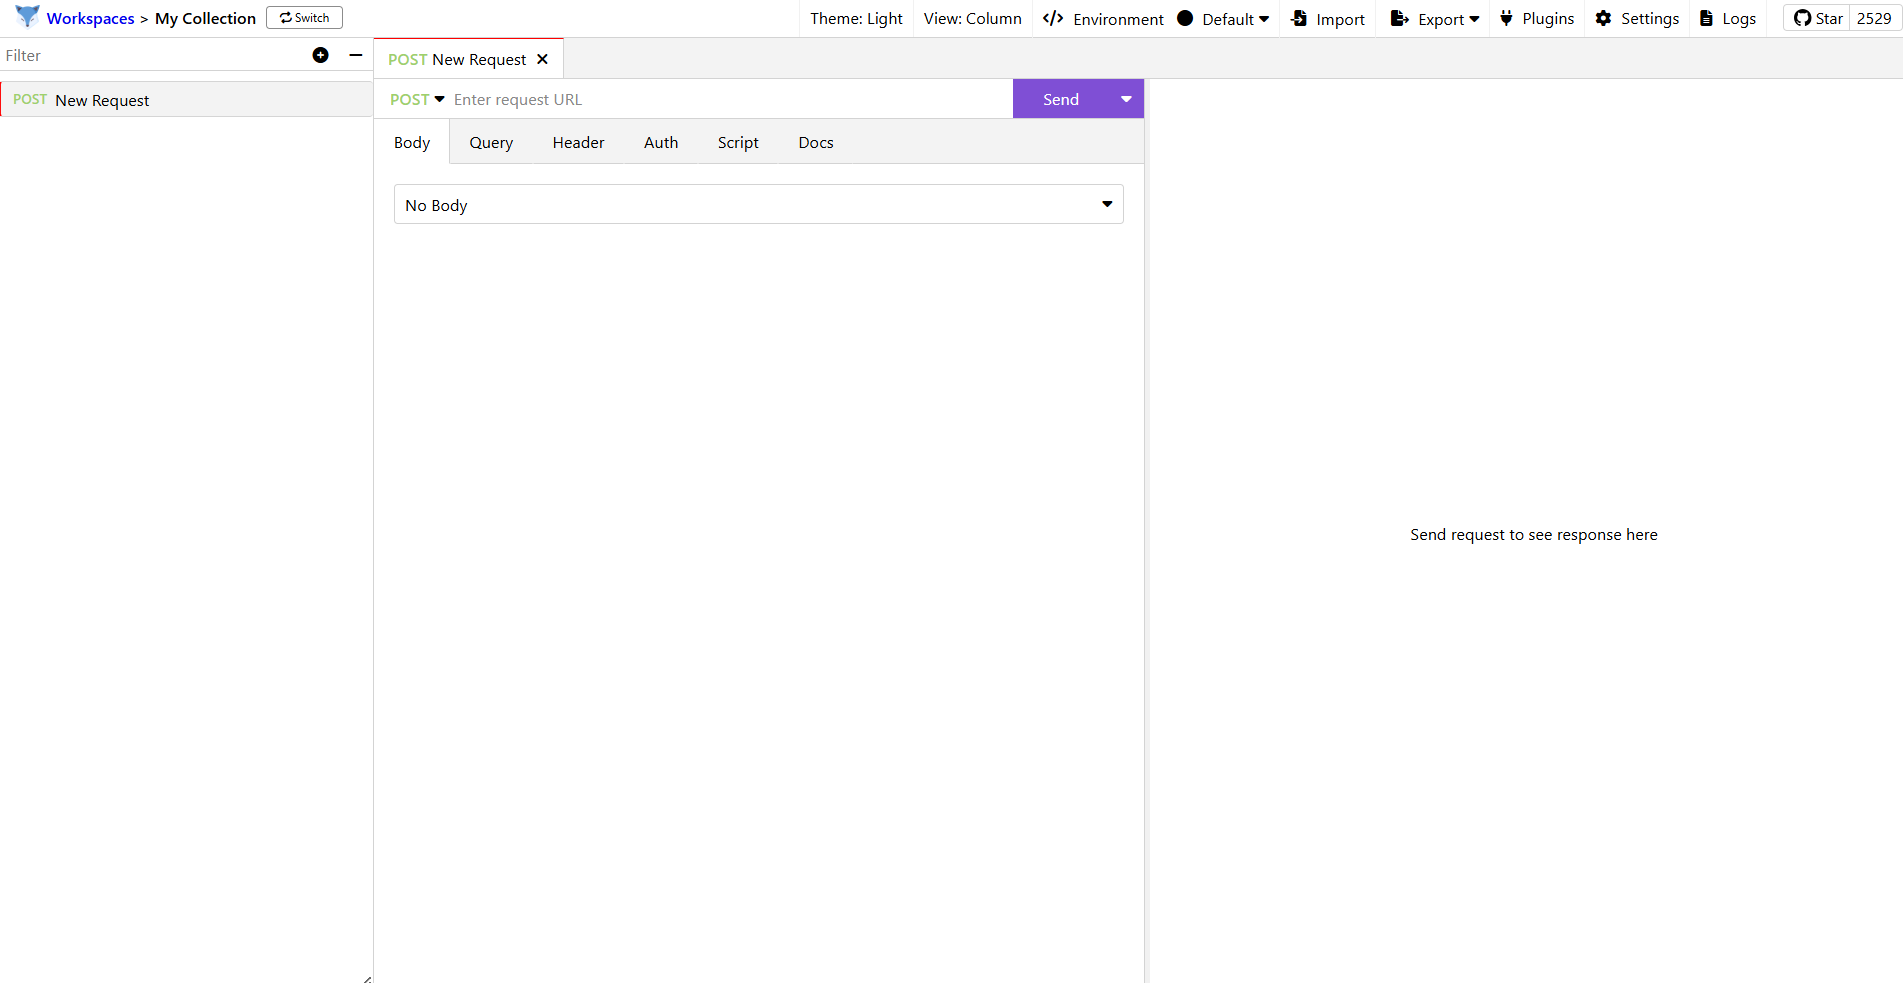This screenshot has height=983, width=1903.
Task: Star the project on GitHub
Action: (1817, 18)
